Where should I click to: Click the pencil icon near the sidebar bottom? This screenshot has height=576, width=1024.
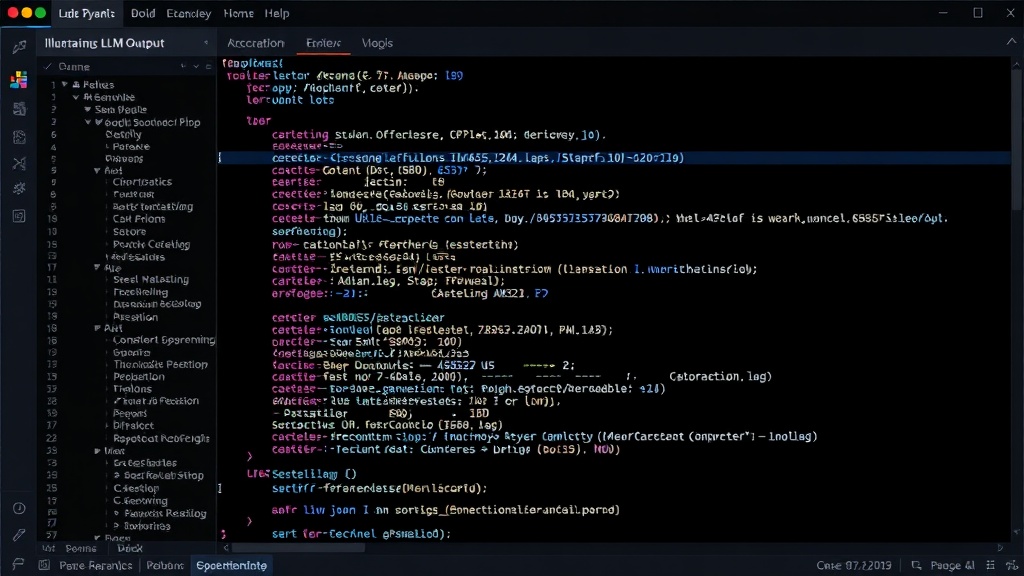click(x=19, y=535)
